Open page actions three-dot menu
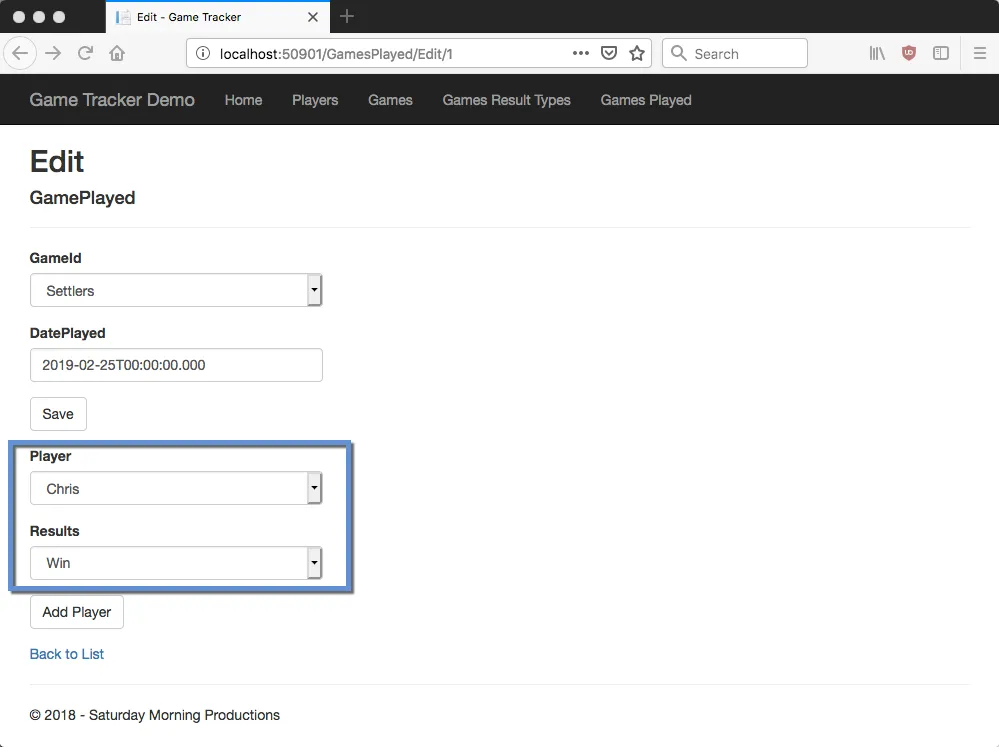The image size is (999, 747). coord(580,53)
